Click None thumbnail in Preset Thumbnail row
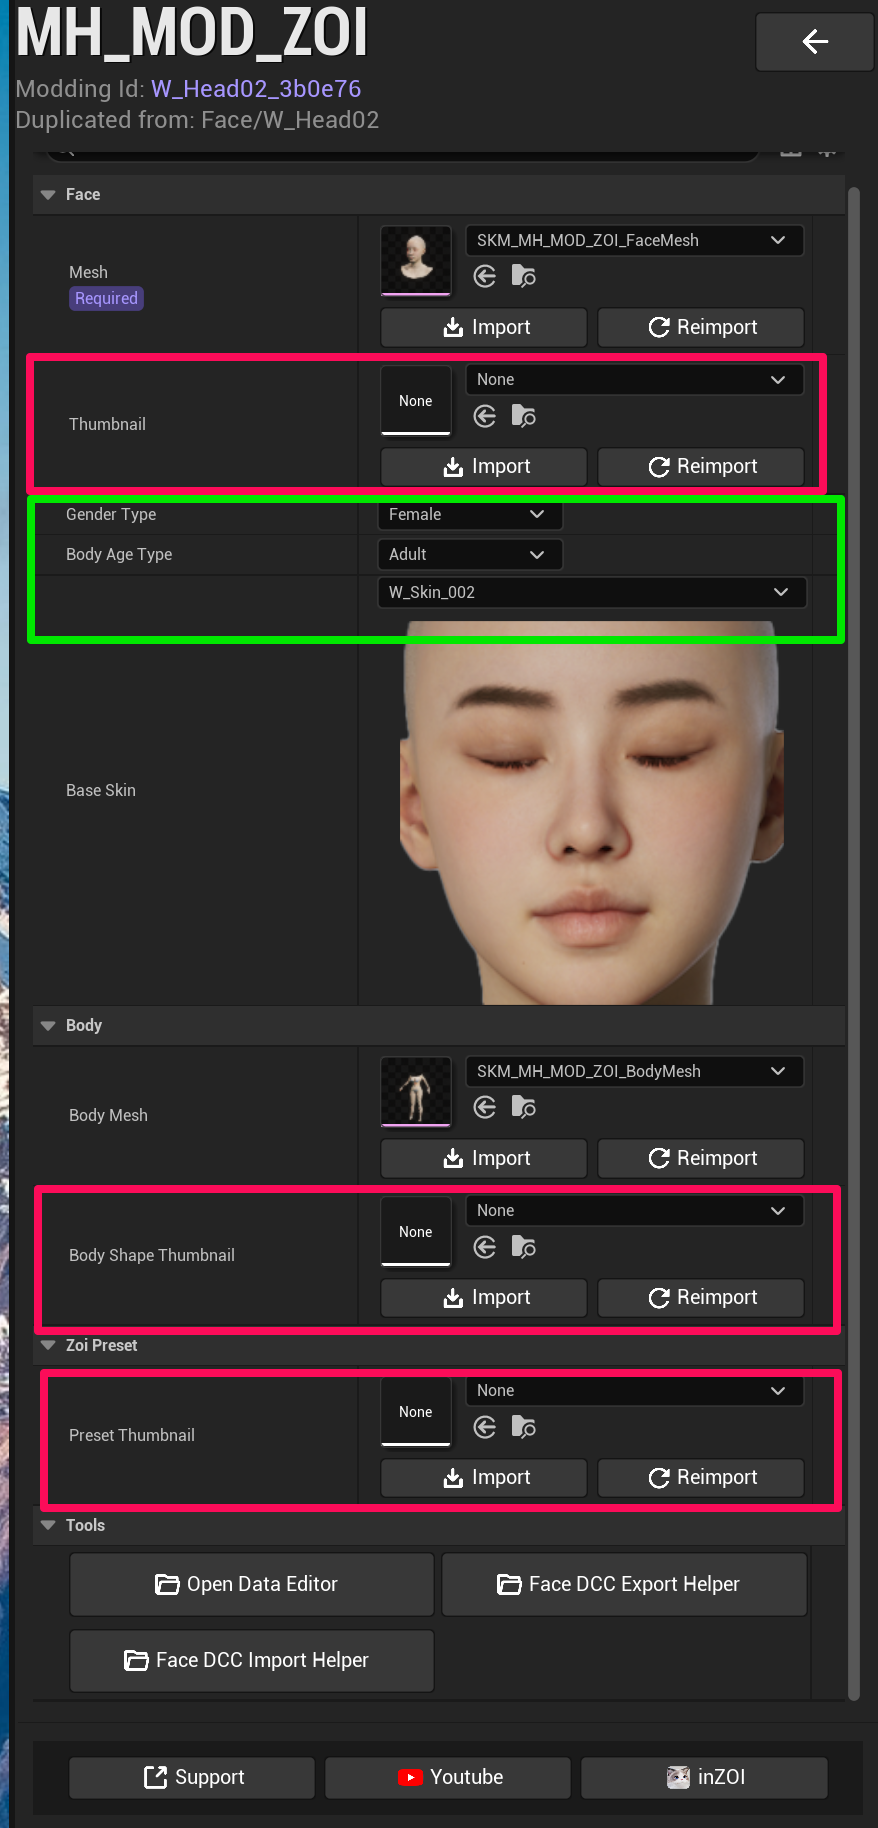This screenshot has width=878, height=1828. [416, 1412]
